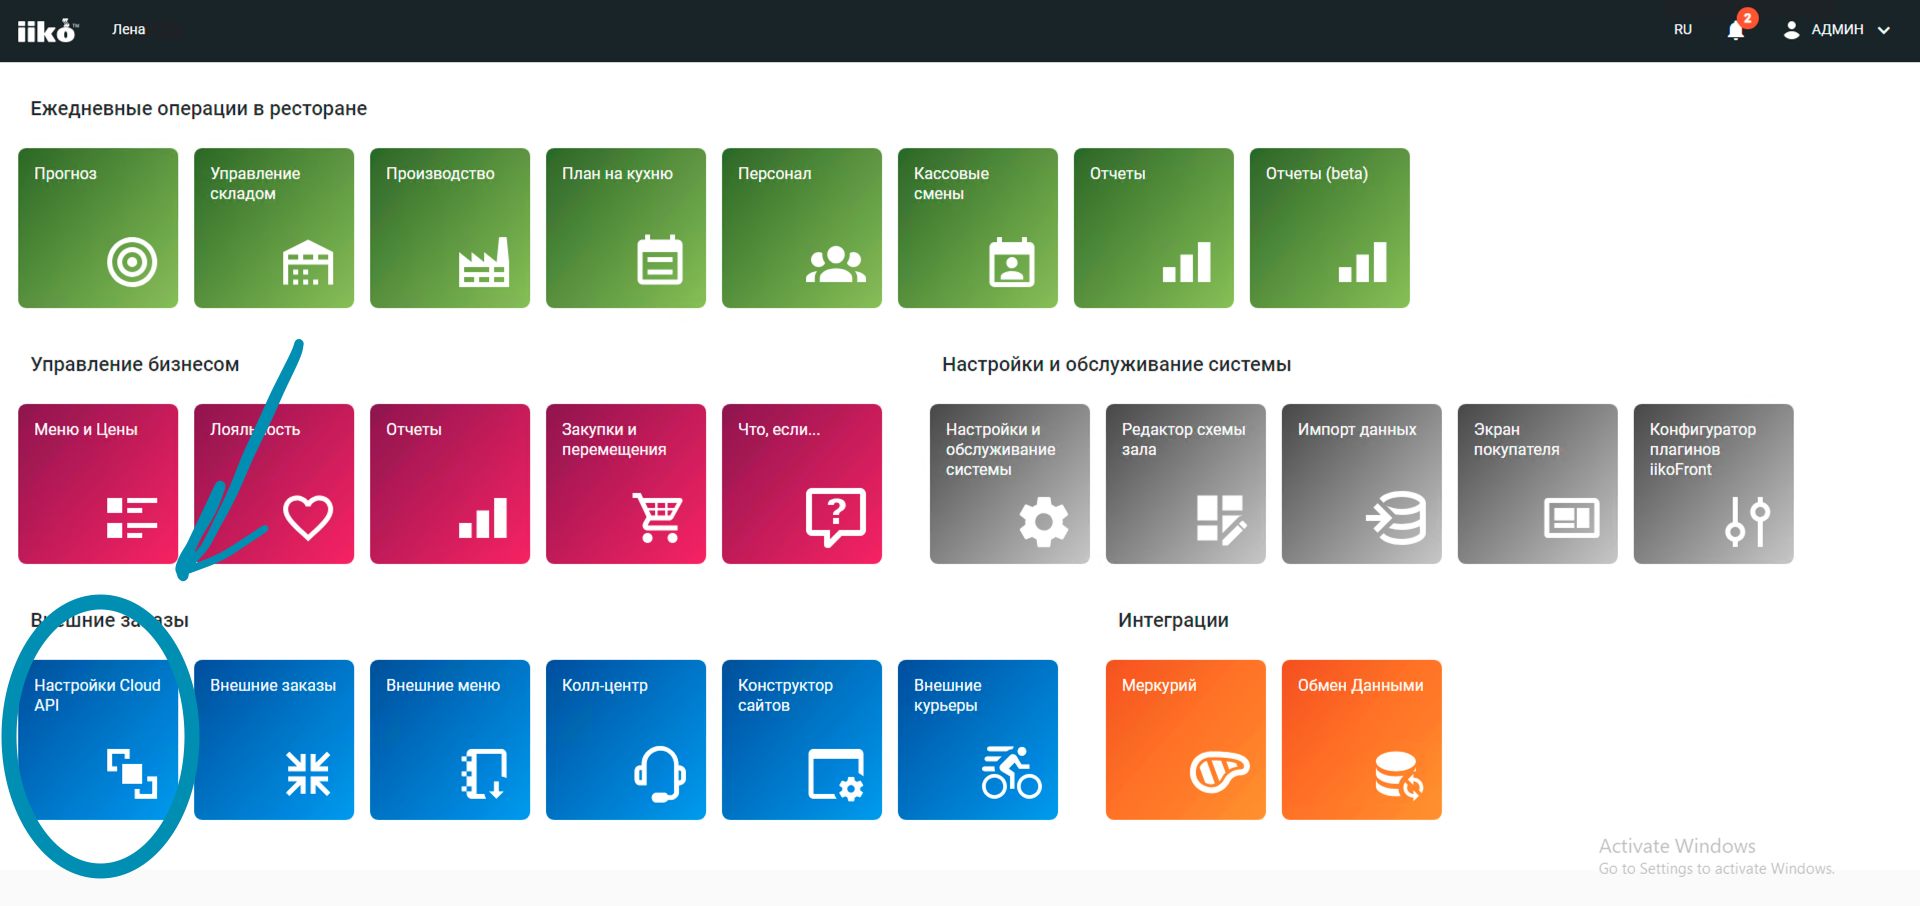Open План на кухню tile
This screenshot has width=1920, height=906.
coord(626,228)
